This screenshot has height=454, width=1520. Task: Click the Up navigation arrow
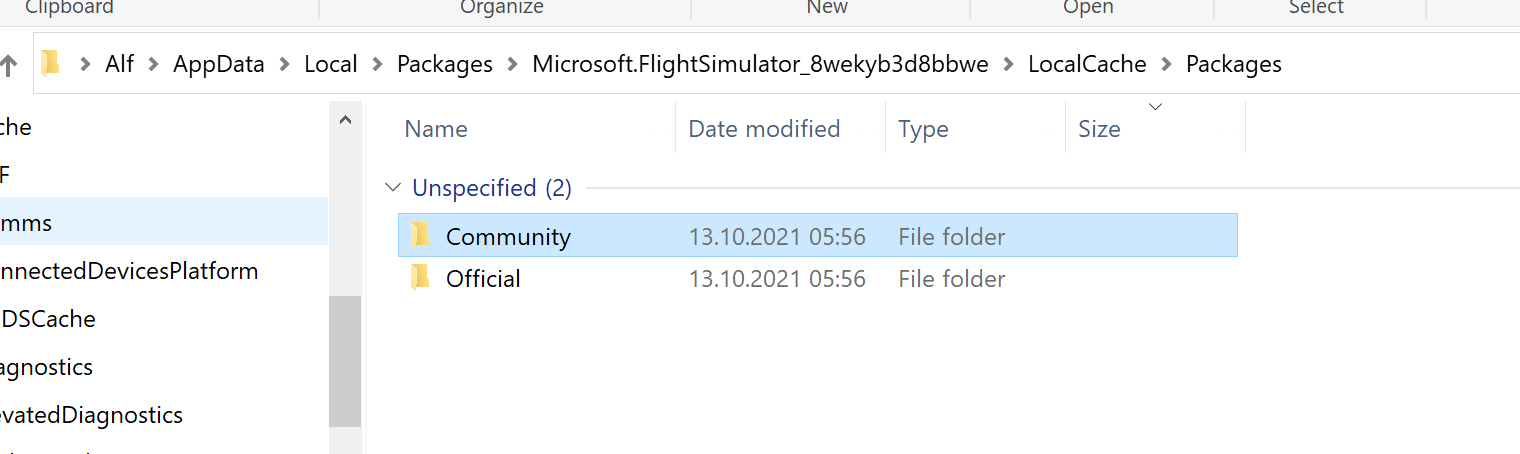(9, 66)
